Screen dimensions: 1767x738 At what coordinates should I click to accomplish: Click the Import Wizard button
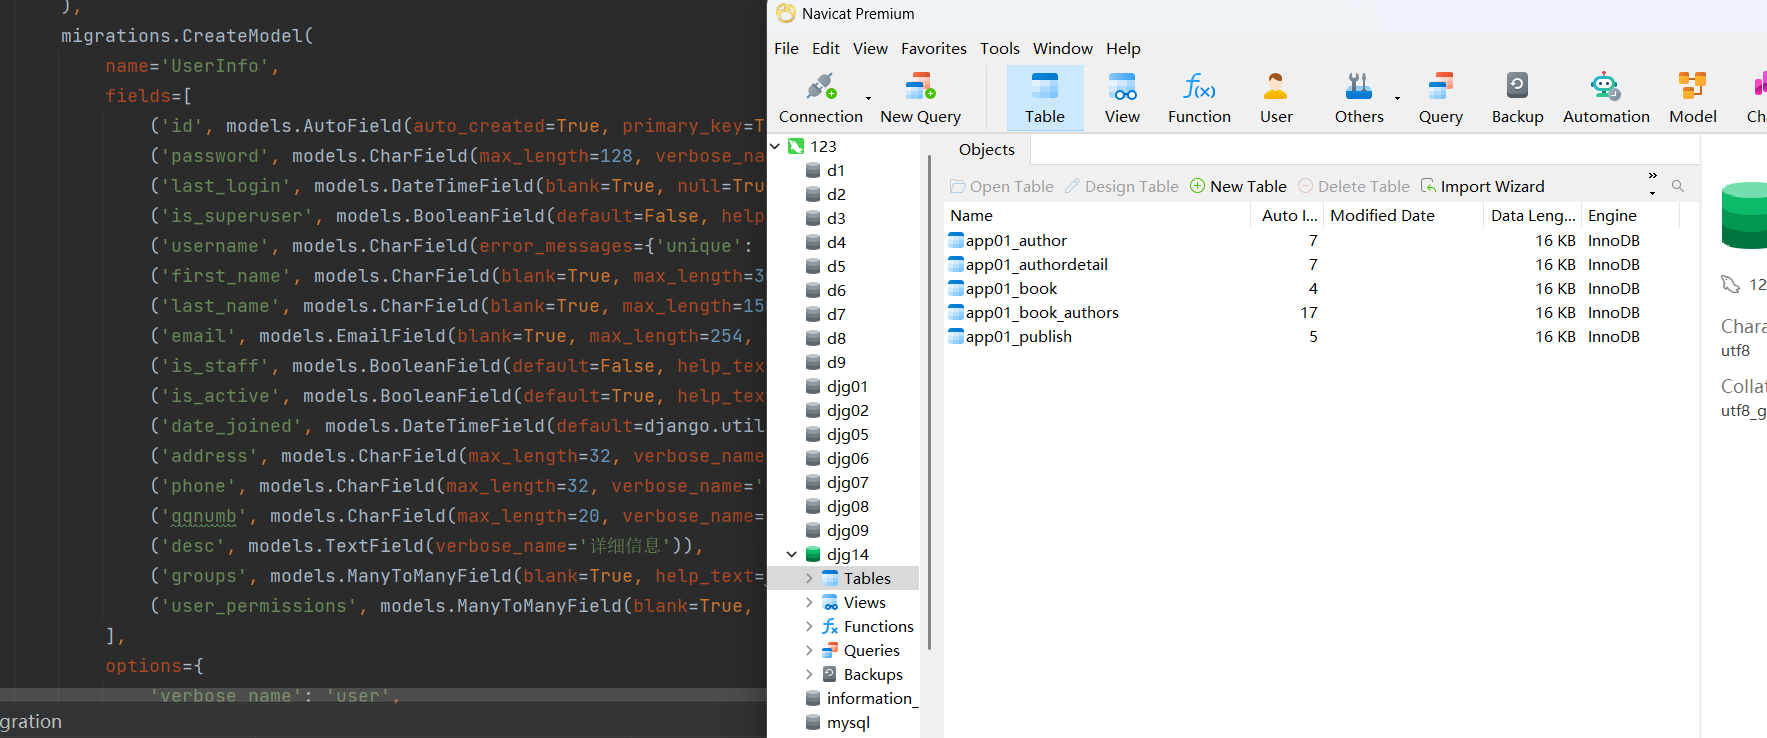tap(1482, 186)
